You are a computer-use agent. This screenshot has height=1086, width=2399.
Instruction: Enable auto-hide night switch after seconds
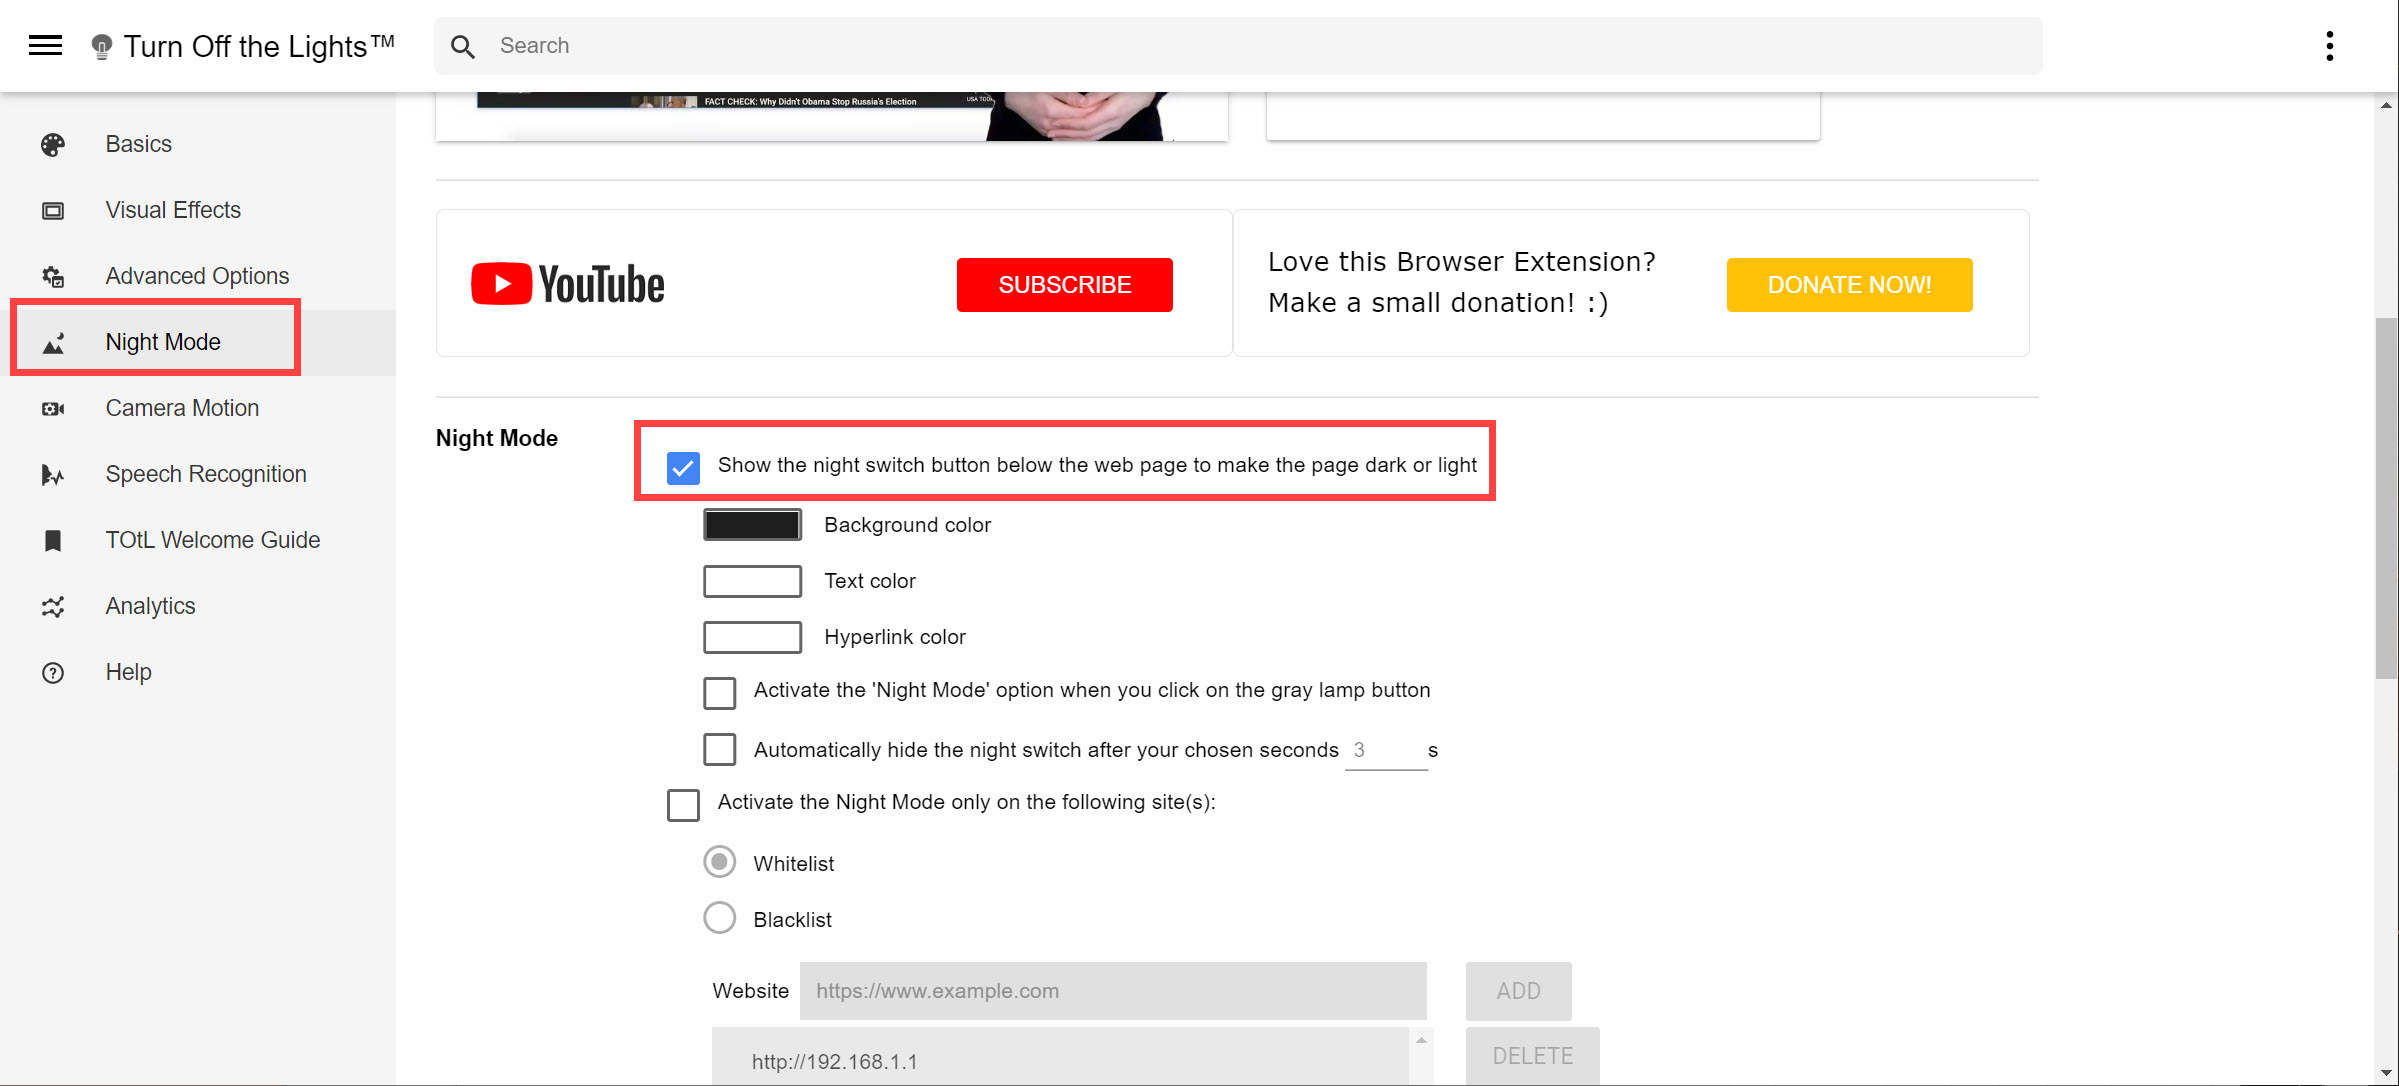point(719,749)
